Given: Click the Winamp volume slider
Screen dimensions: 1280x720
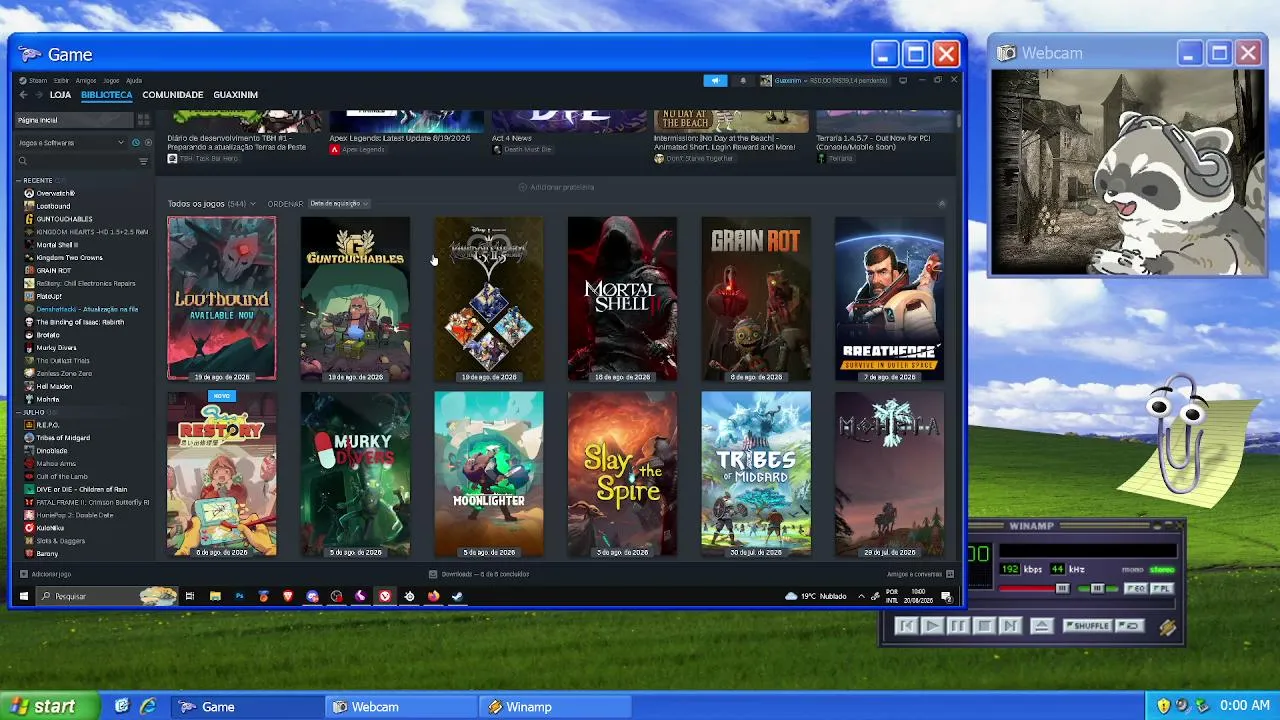Looking at the screenshot, I should coord(1035,589).
